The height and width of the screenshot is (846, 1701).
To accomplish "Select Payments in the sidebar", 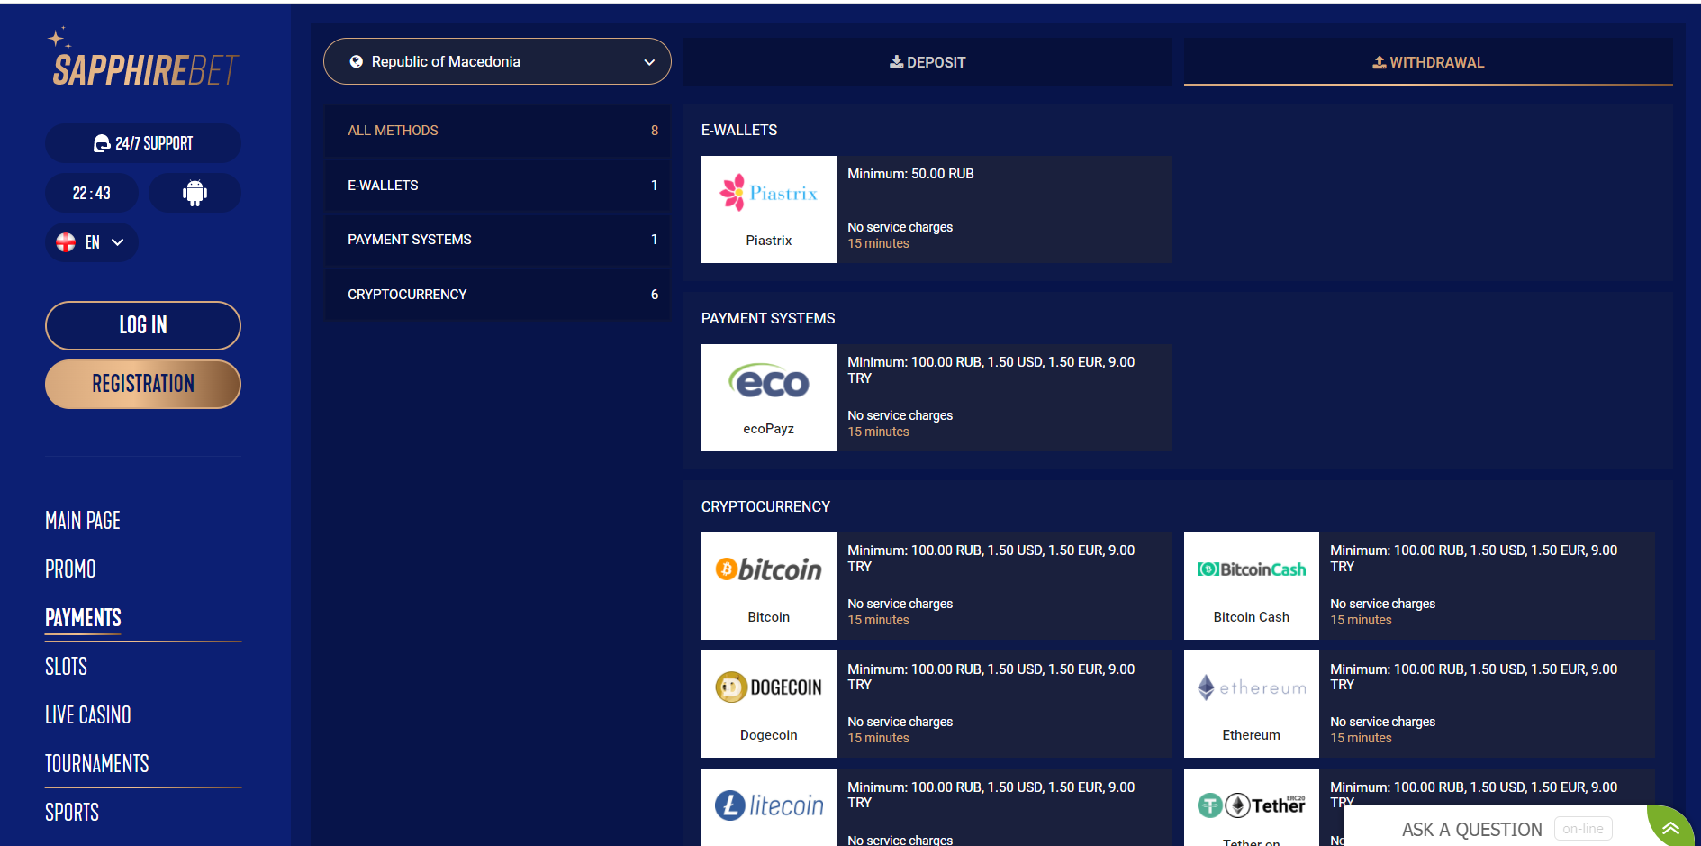I will (x=83, y=617).
